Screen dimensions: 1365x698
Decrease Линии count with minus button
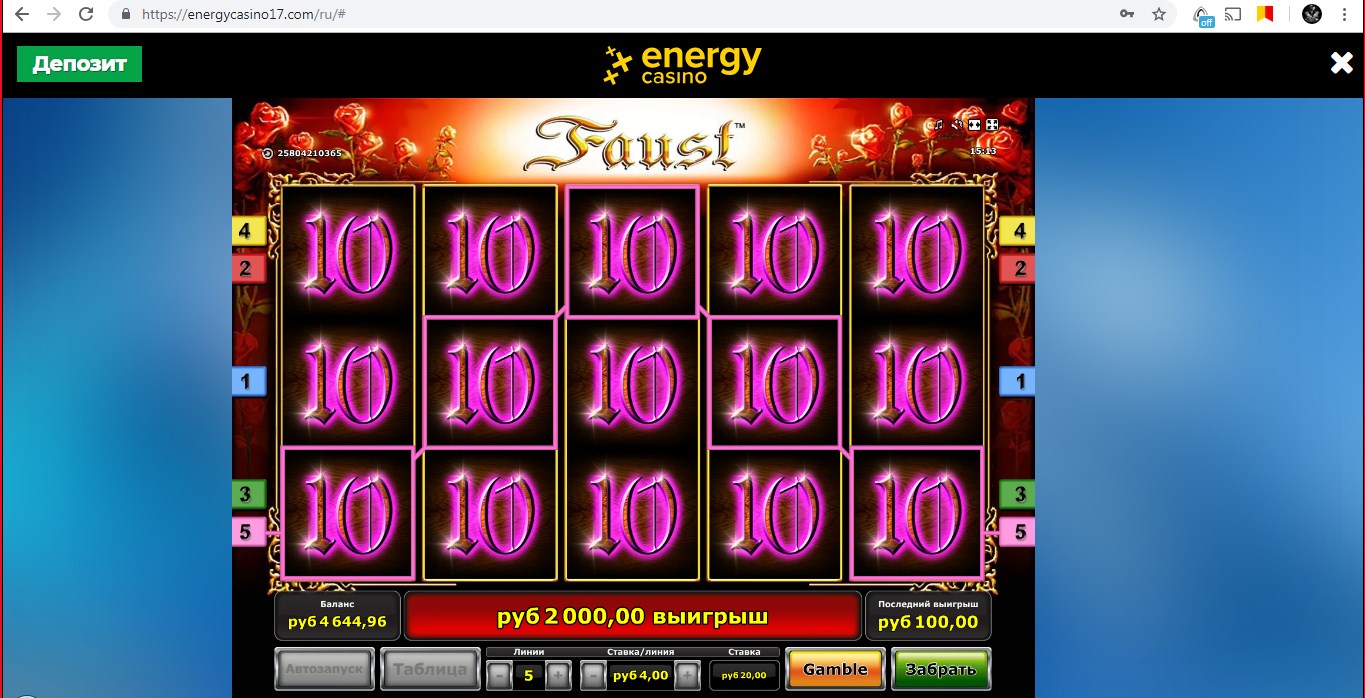[x=499, y=675]
